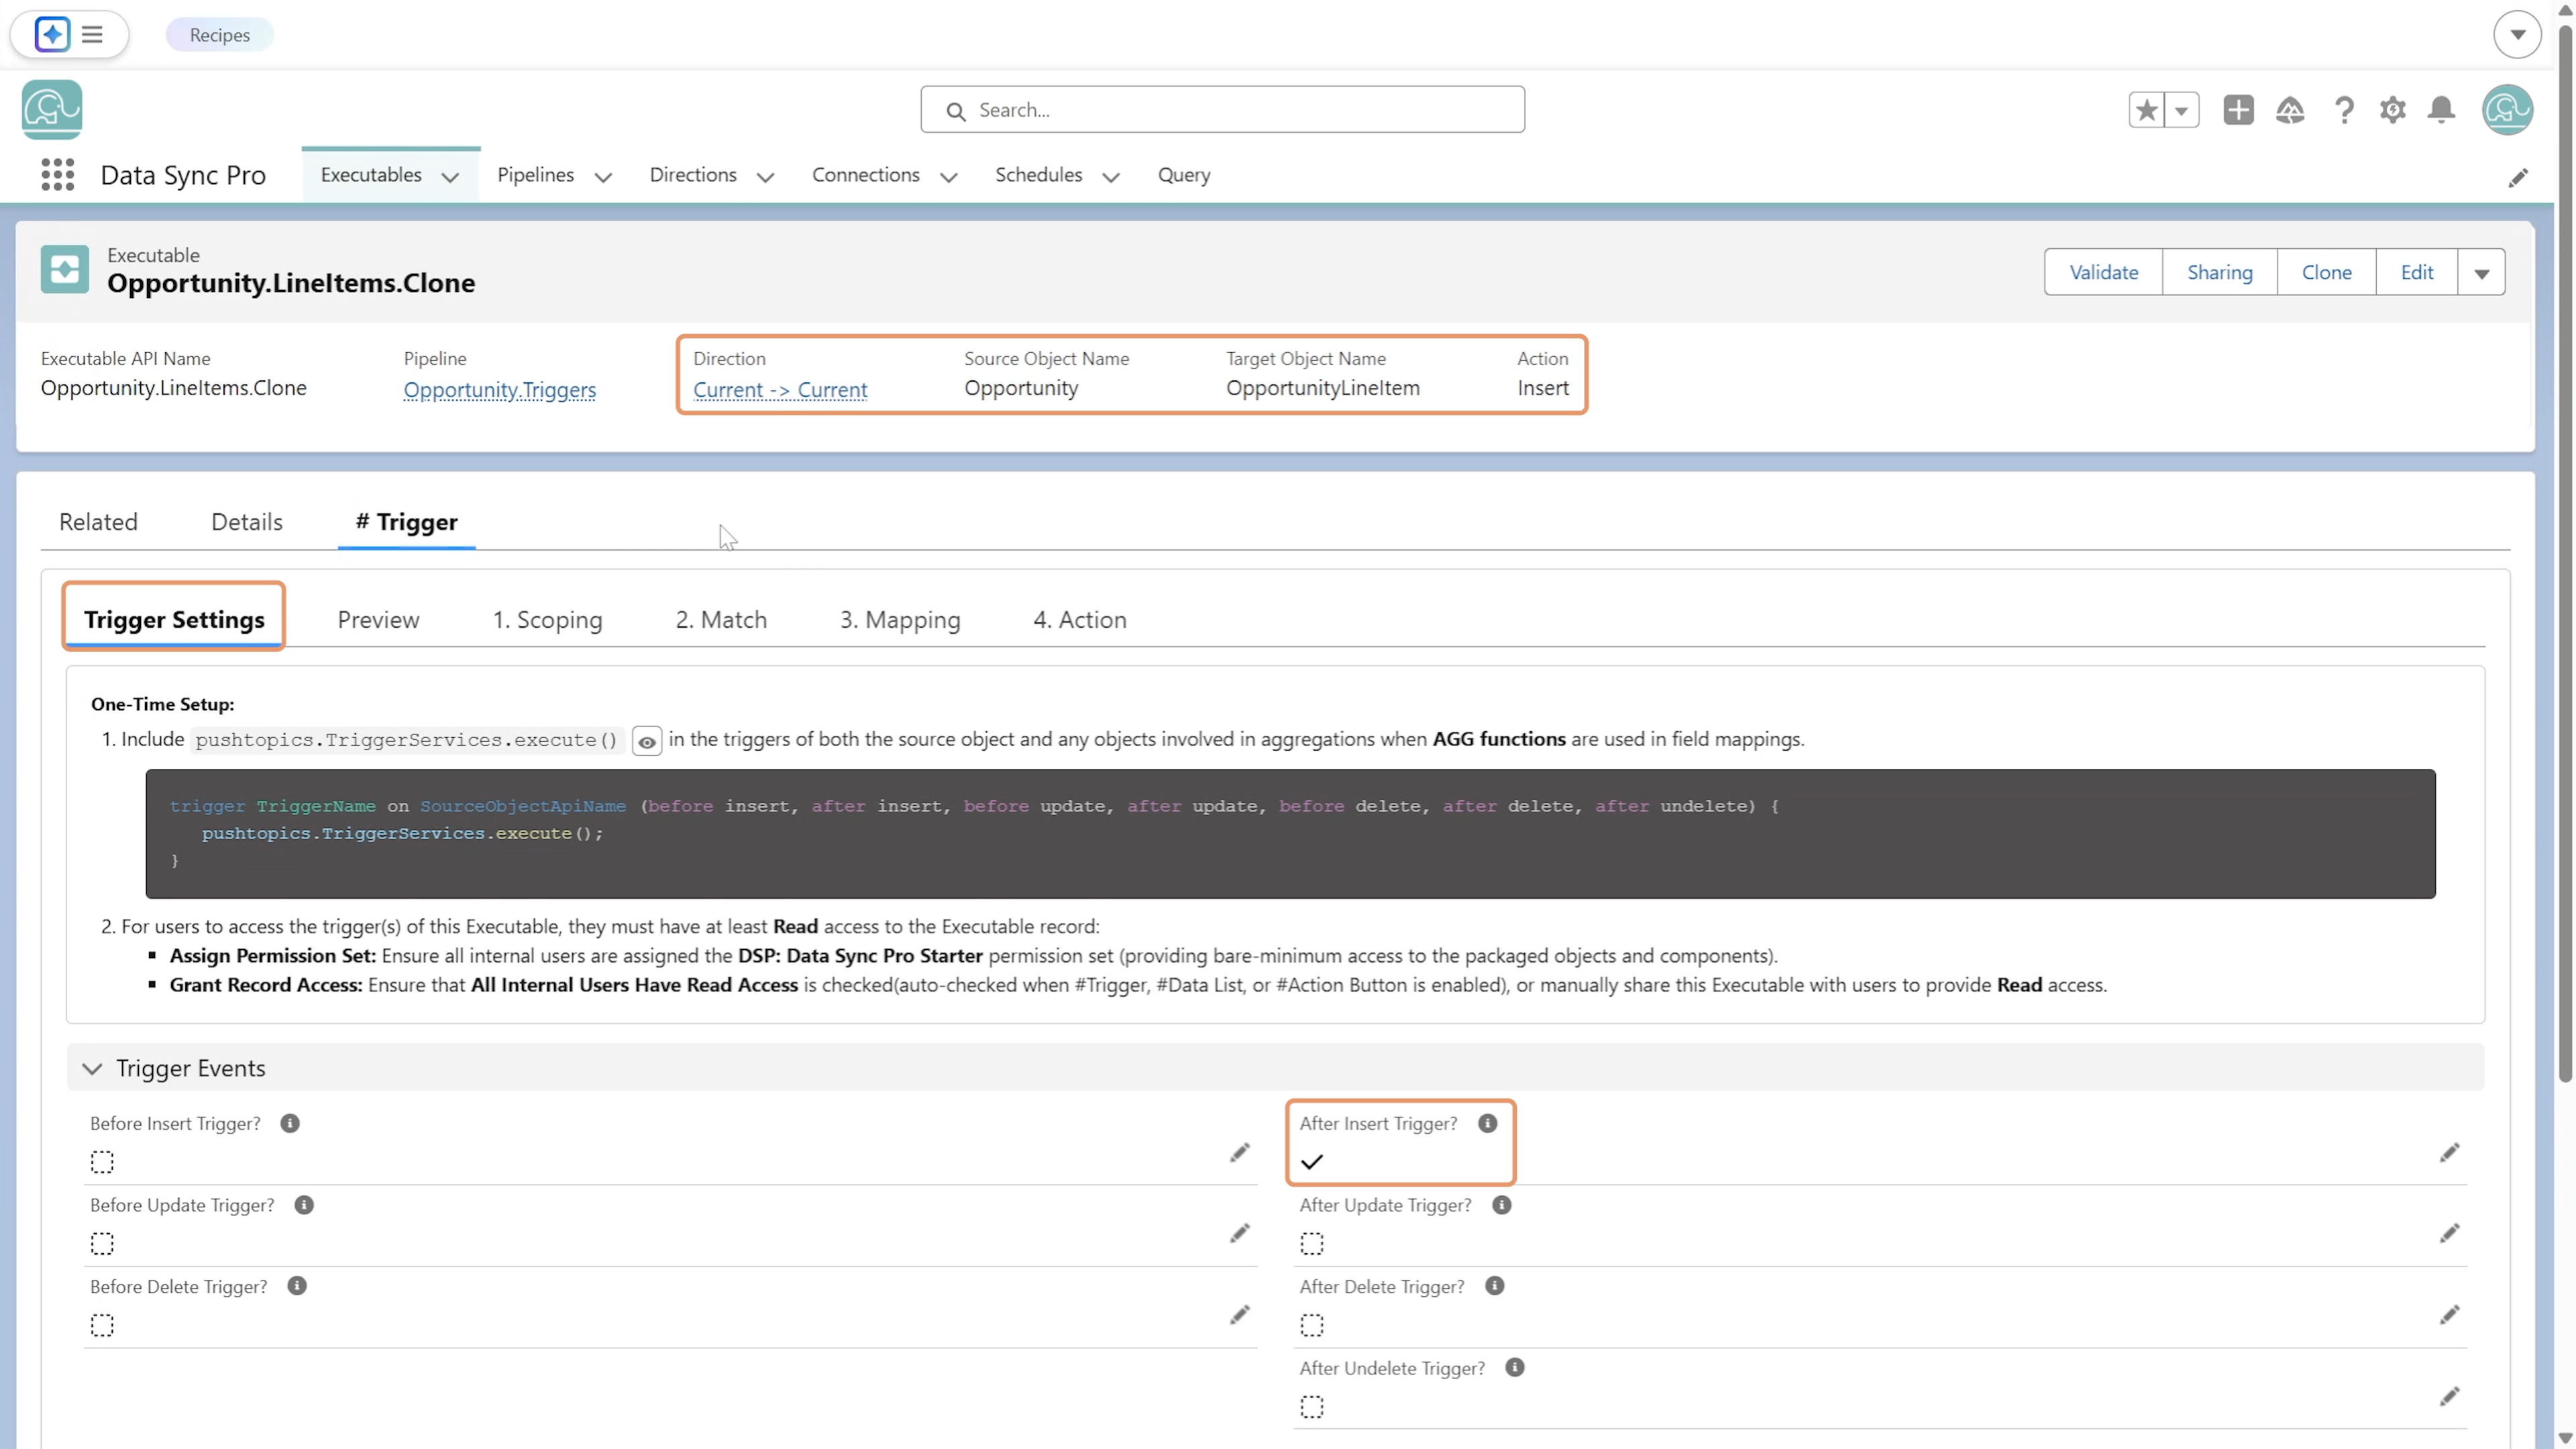Open the Setup gear icon
2576x1449 pixels.
coord(2392,110)
